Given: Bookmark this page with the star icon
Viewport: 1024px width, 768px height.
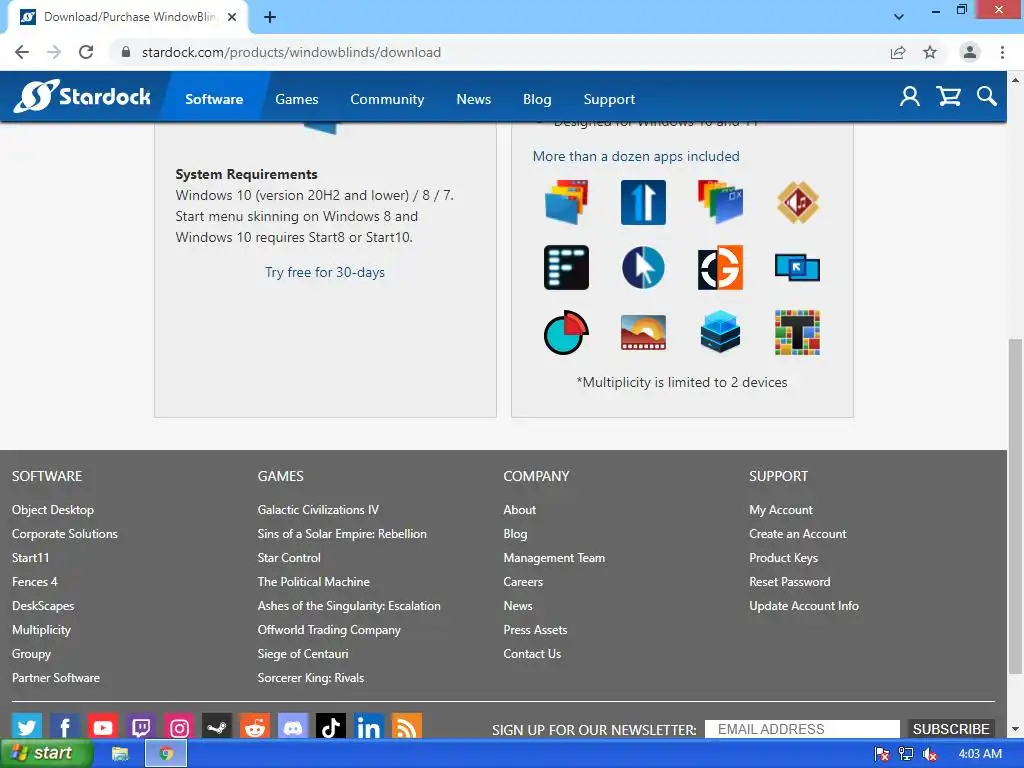Looking at the screenshot, I should click(x=930, y=52).
